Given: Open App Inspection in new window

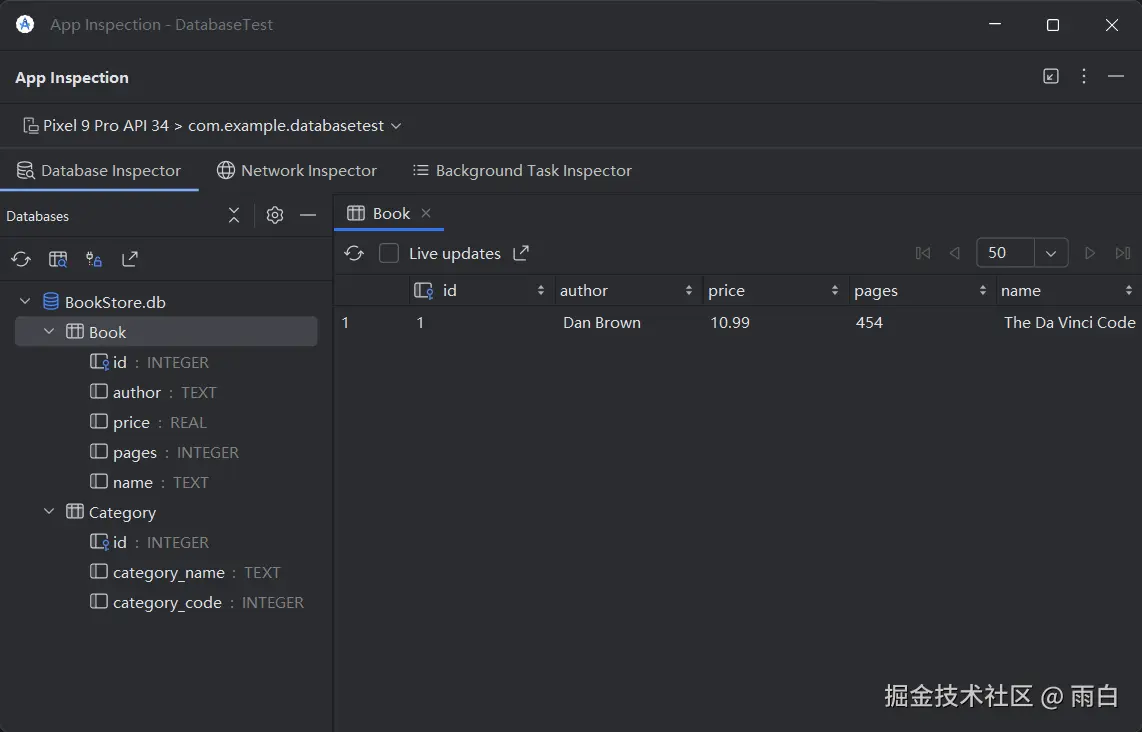Looking at the screenshot, I should pyautogui.click(x=1051, y=76).
